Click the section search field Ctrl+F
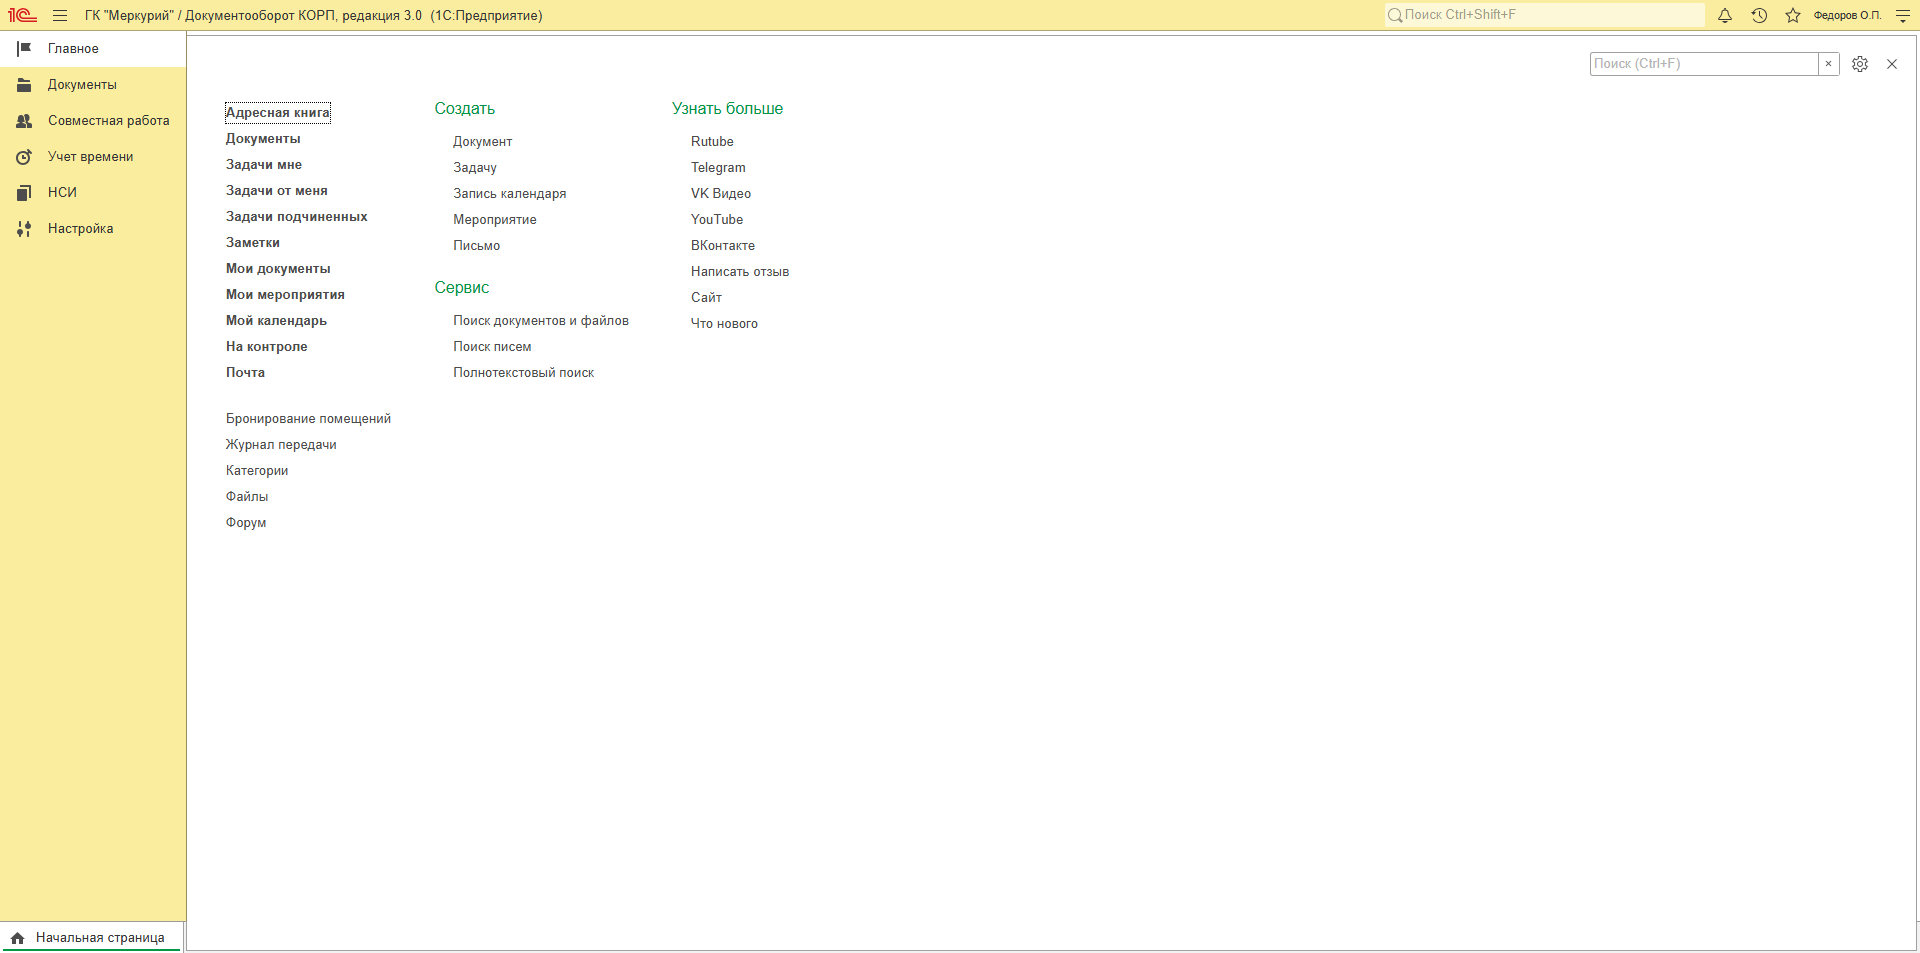Viewport: 1920px width, 953px height. pos(1704,64)
